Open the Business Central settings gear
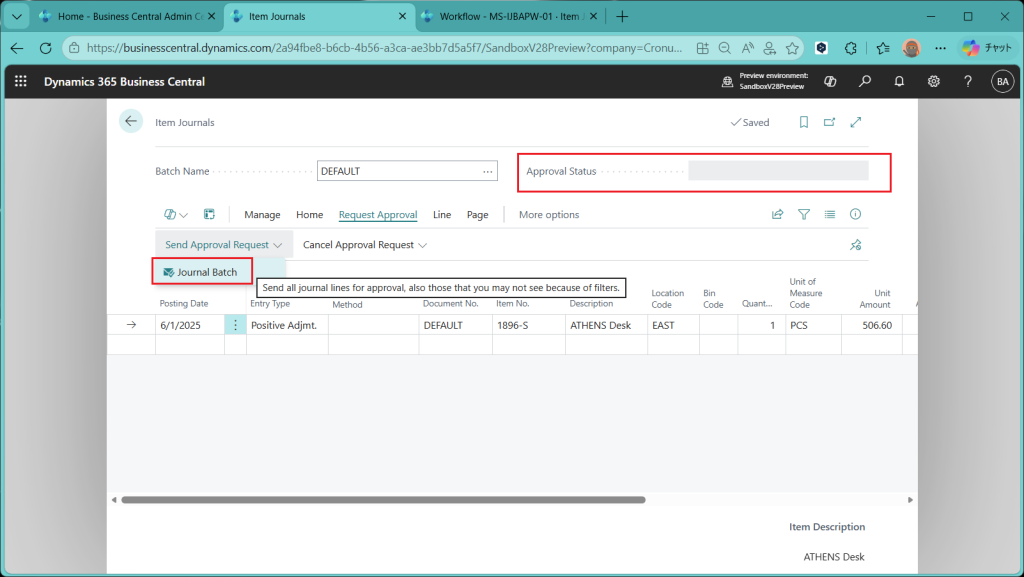 click(933, 82)
